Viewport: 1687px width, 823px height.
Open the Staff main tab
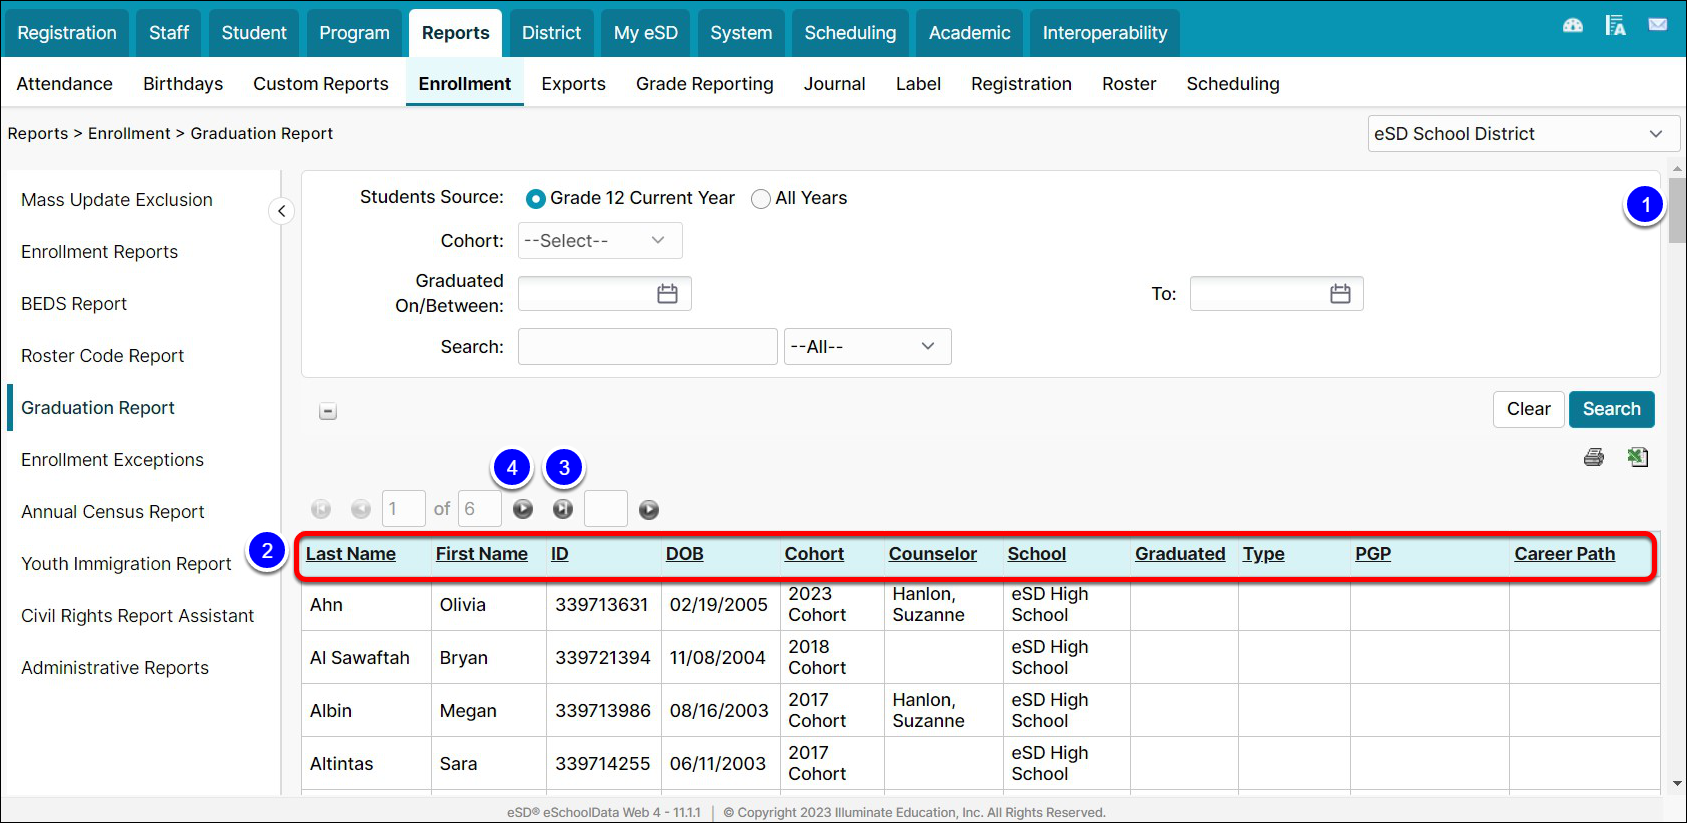(169, 33)
